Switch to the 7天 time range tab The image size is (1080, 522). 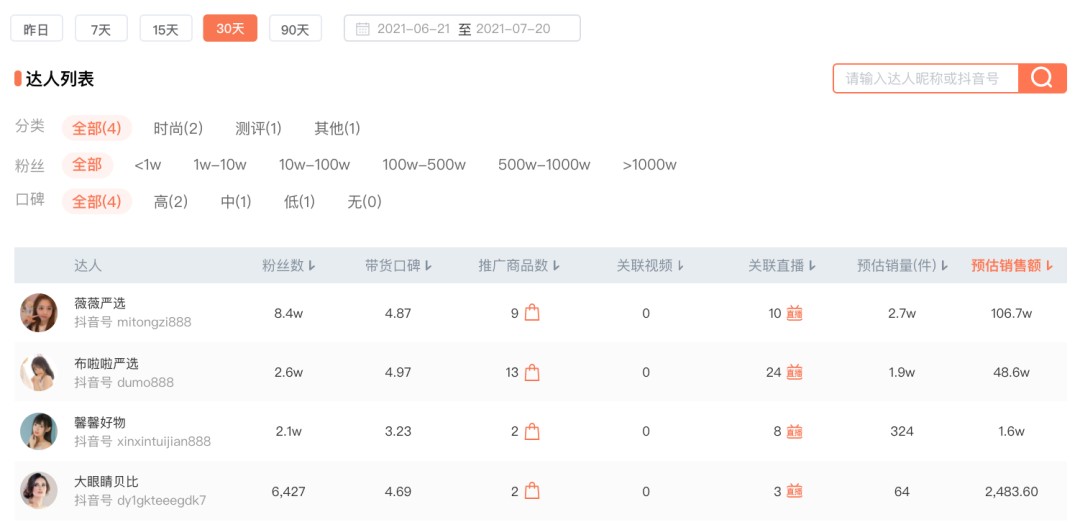(x=101, y=29)
